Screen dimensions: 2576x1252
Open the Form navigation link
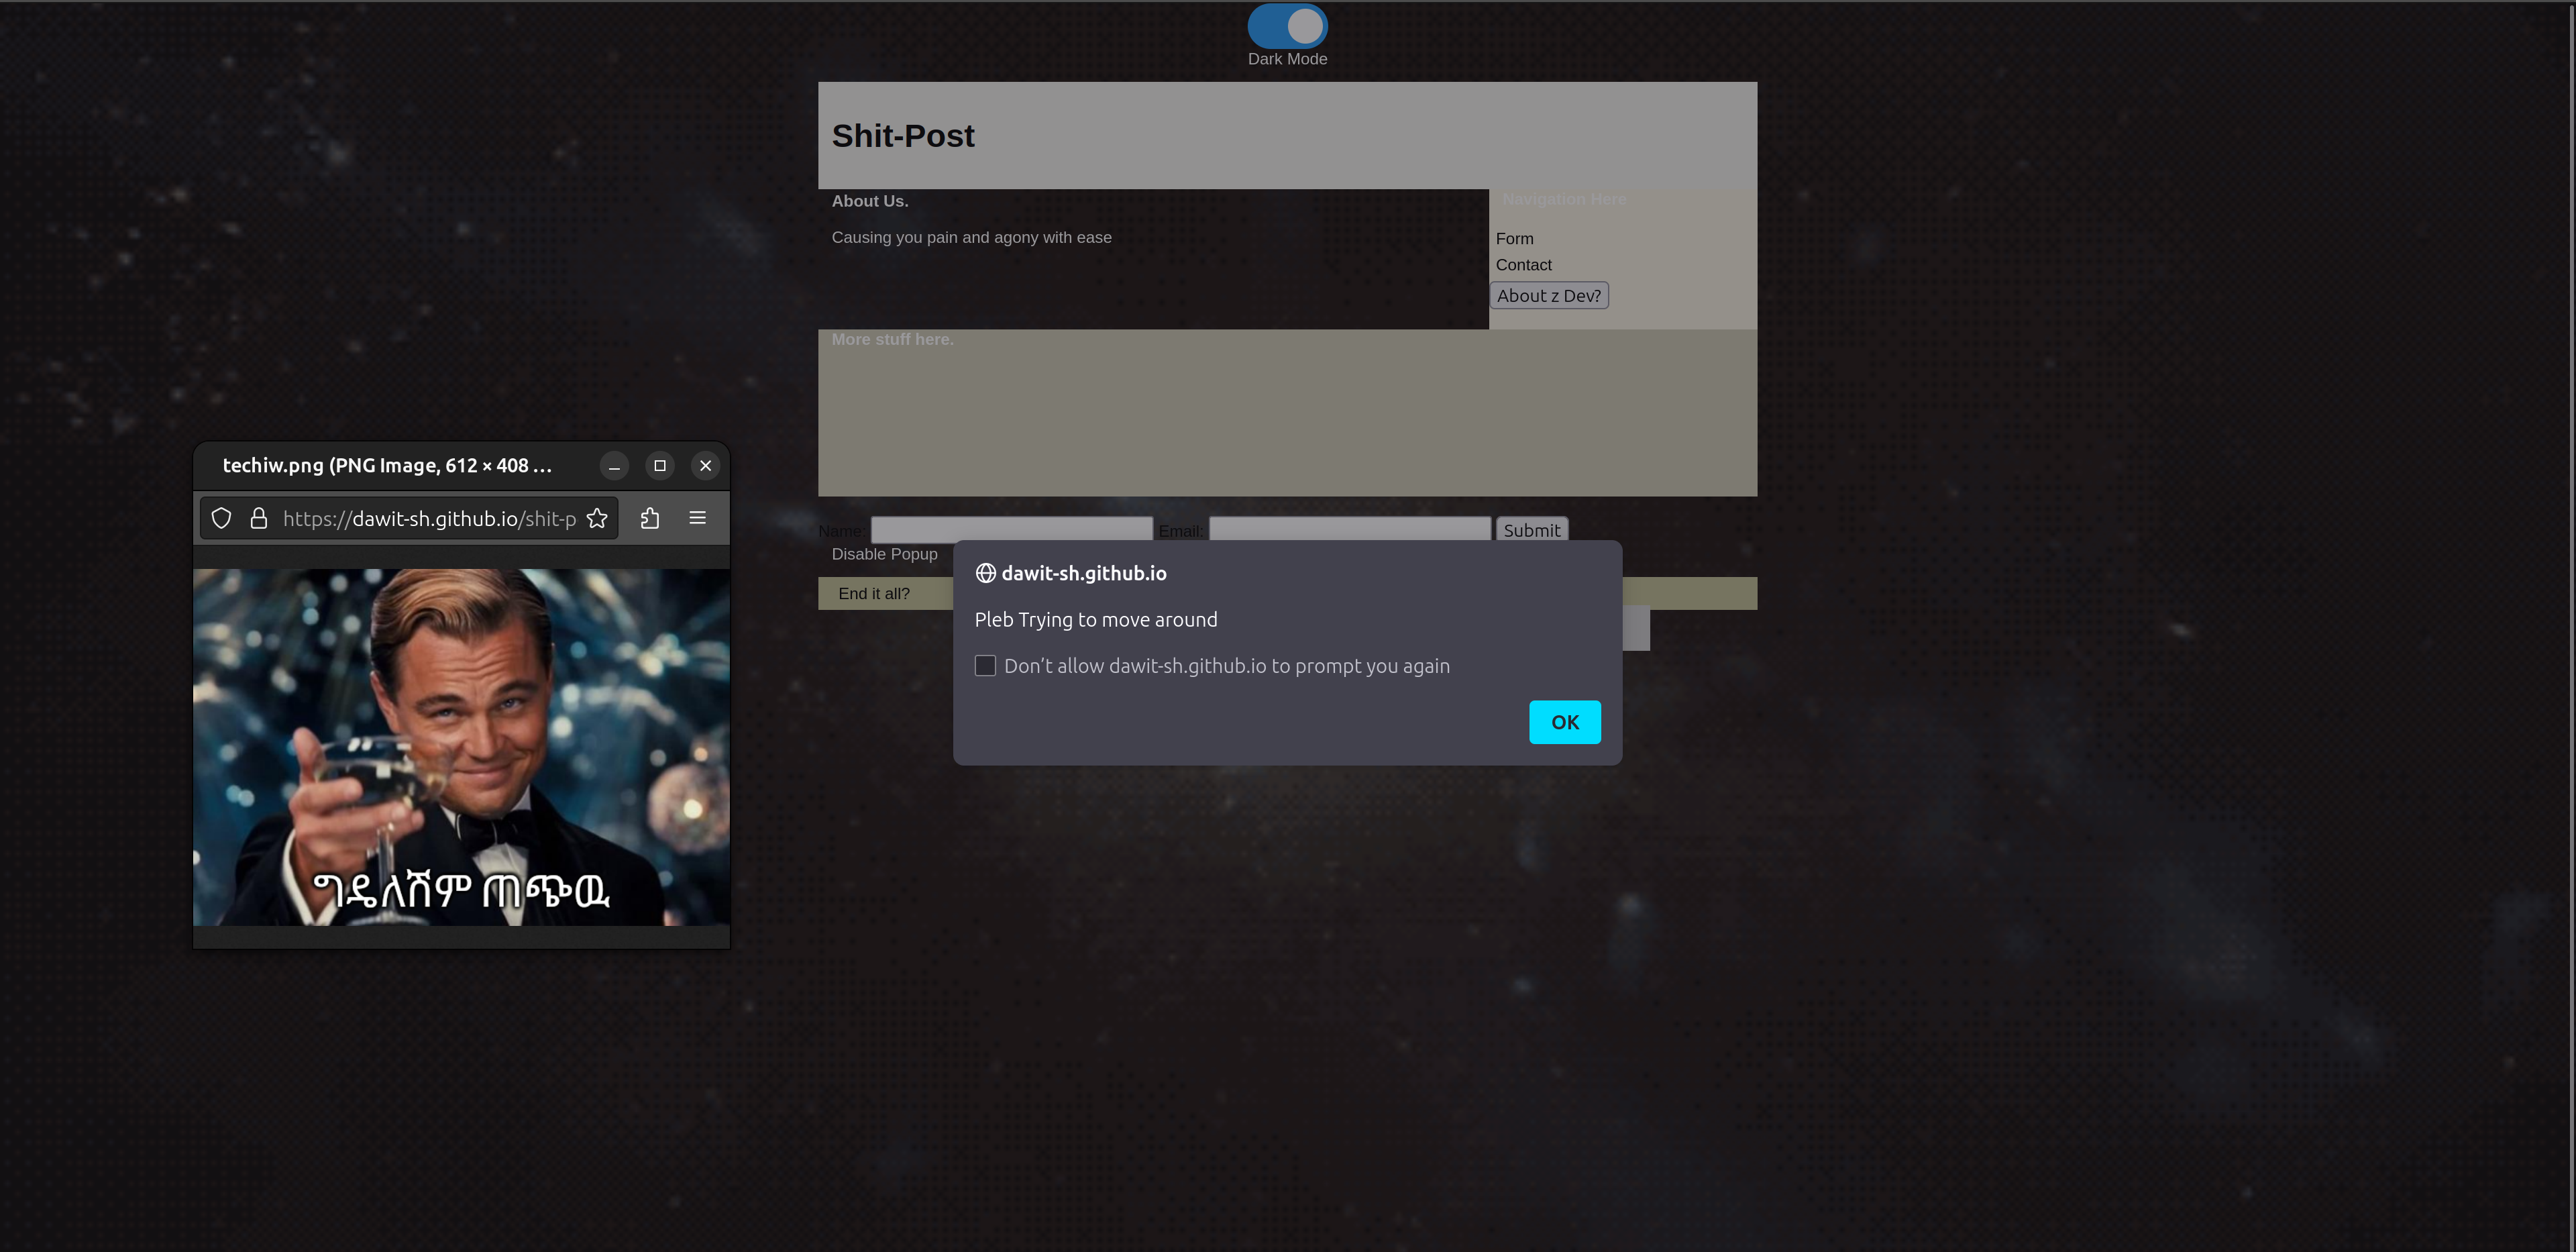point(1514,239)
